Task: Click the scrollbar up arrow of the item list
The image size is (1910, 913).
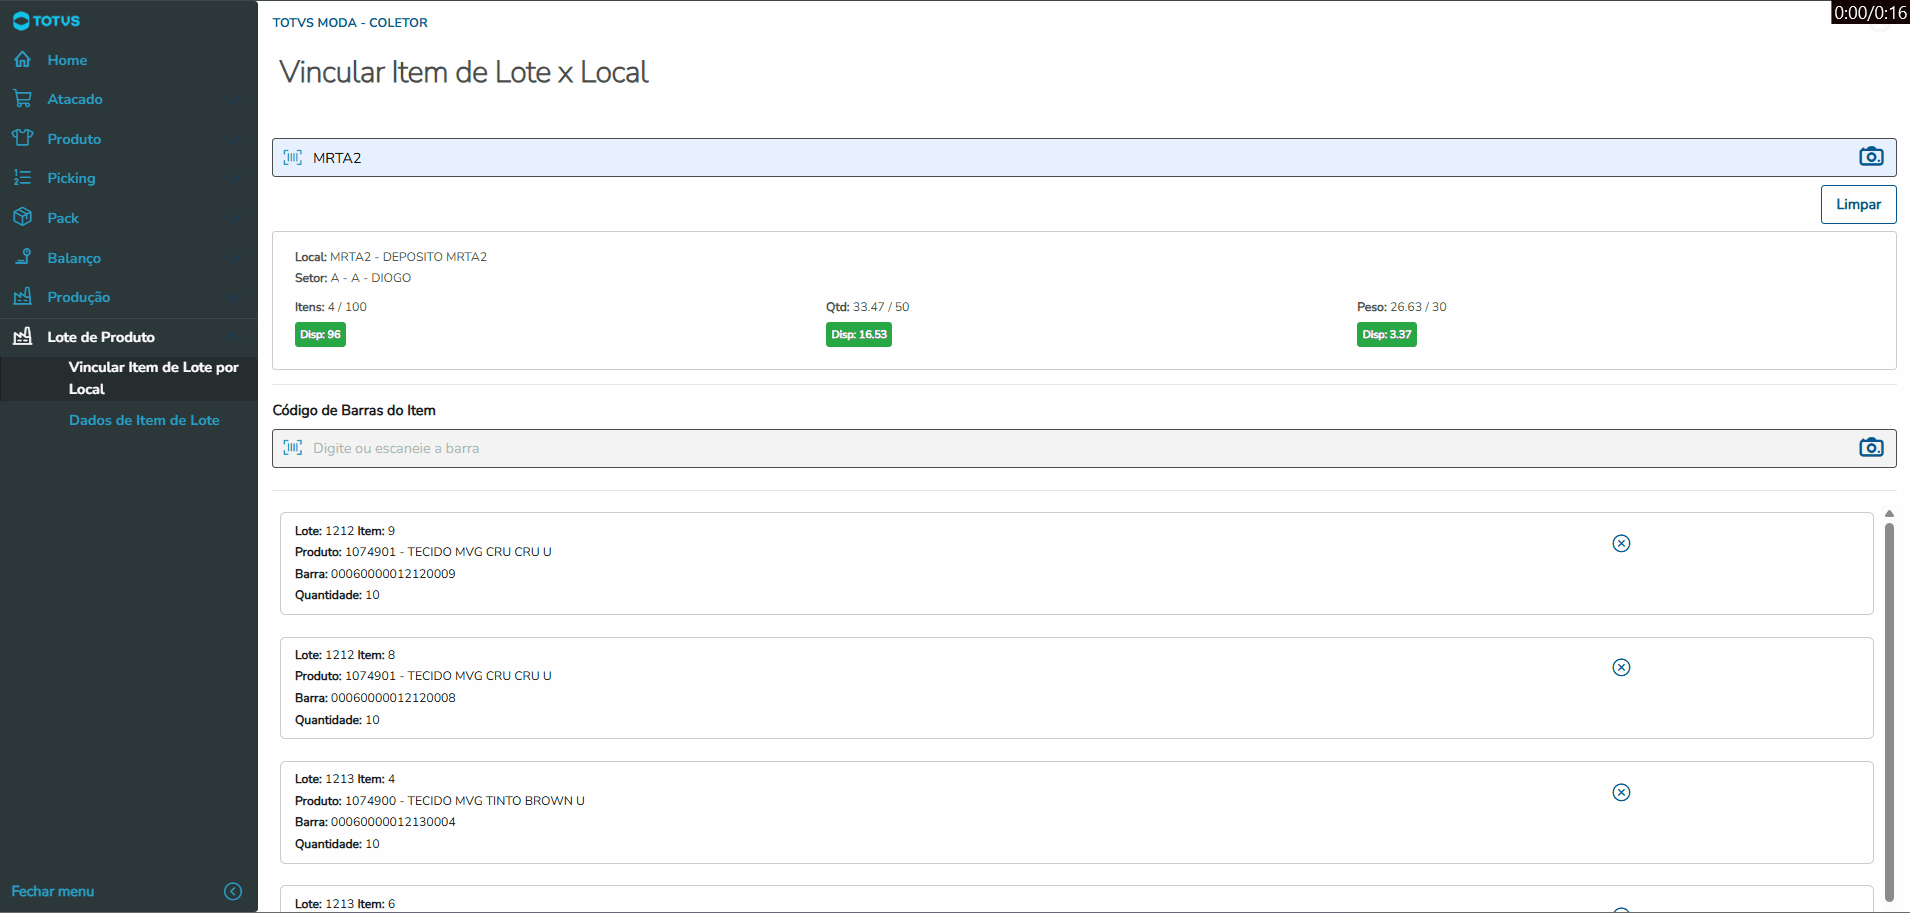Action: (x=1889, y=514)
